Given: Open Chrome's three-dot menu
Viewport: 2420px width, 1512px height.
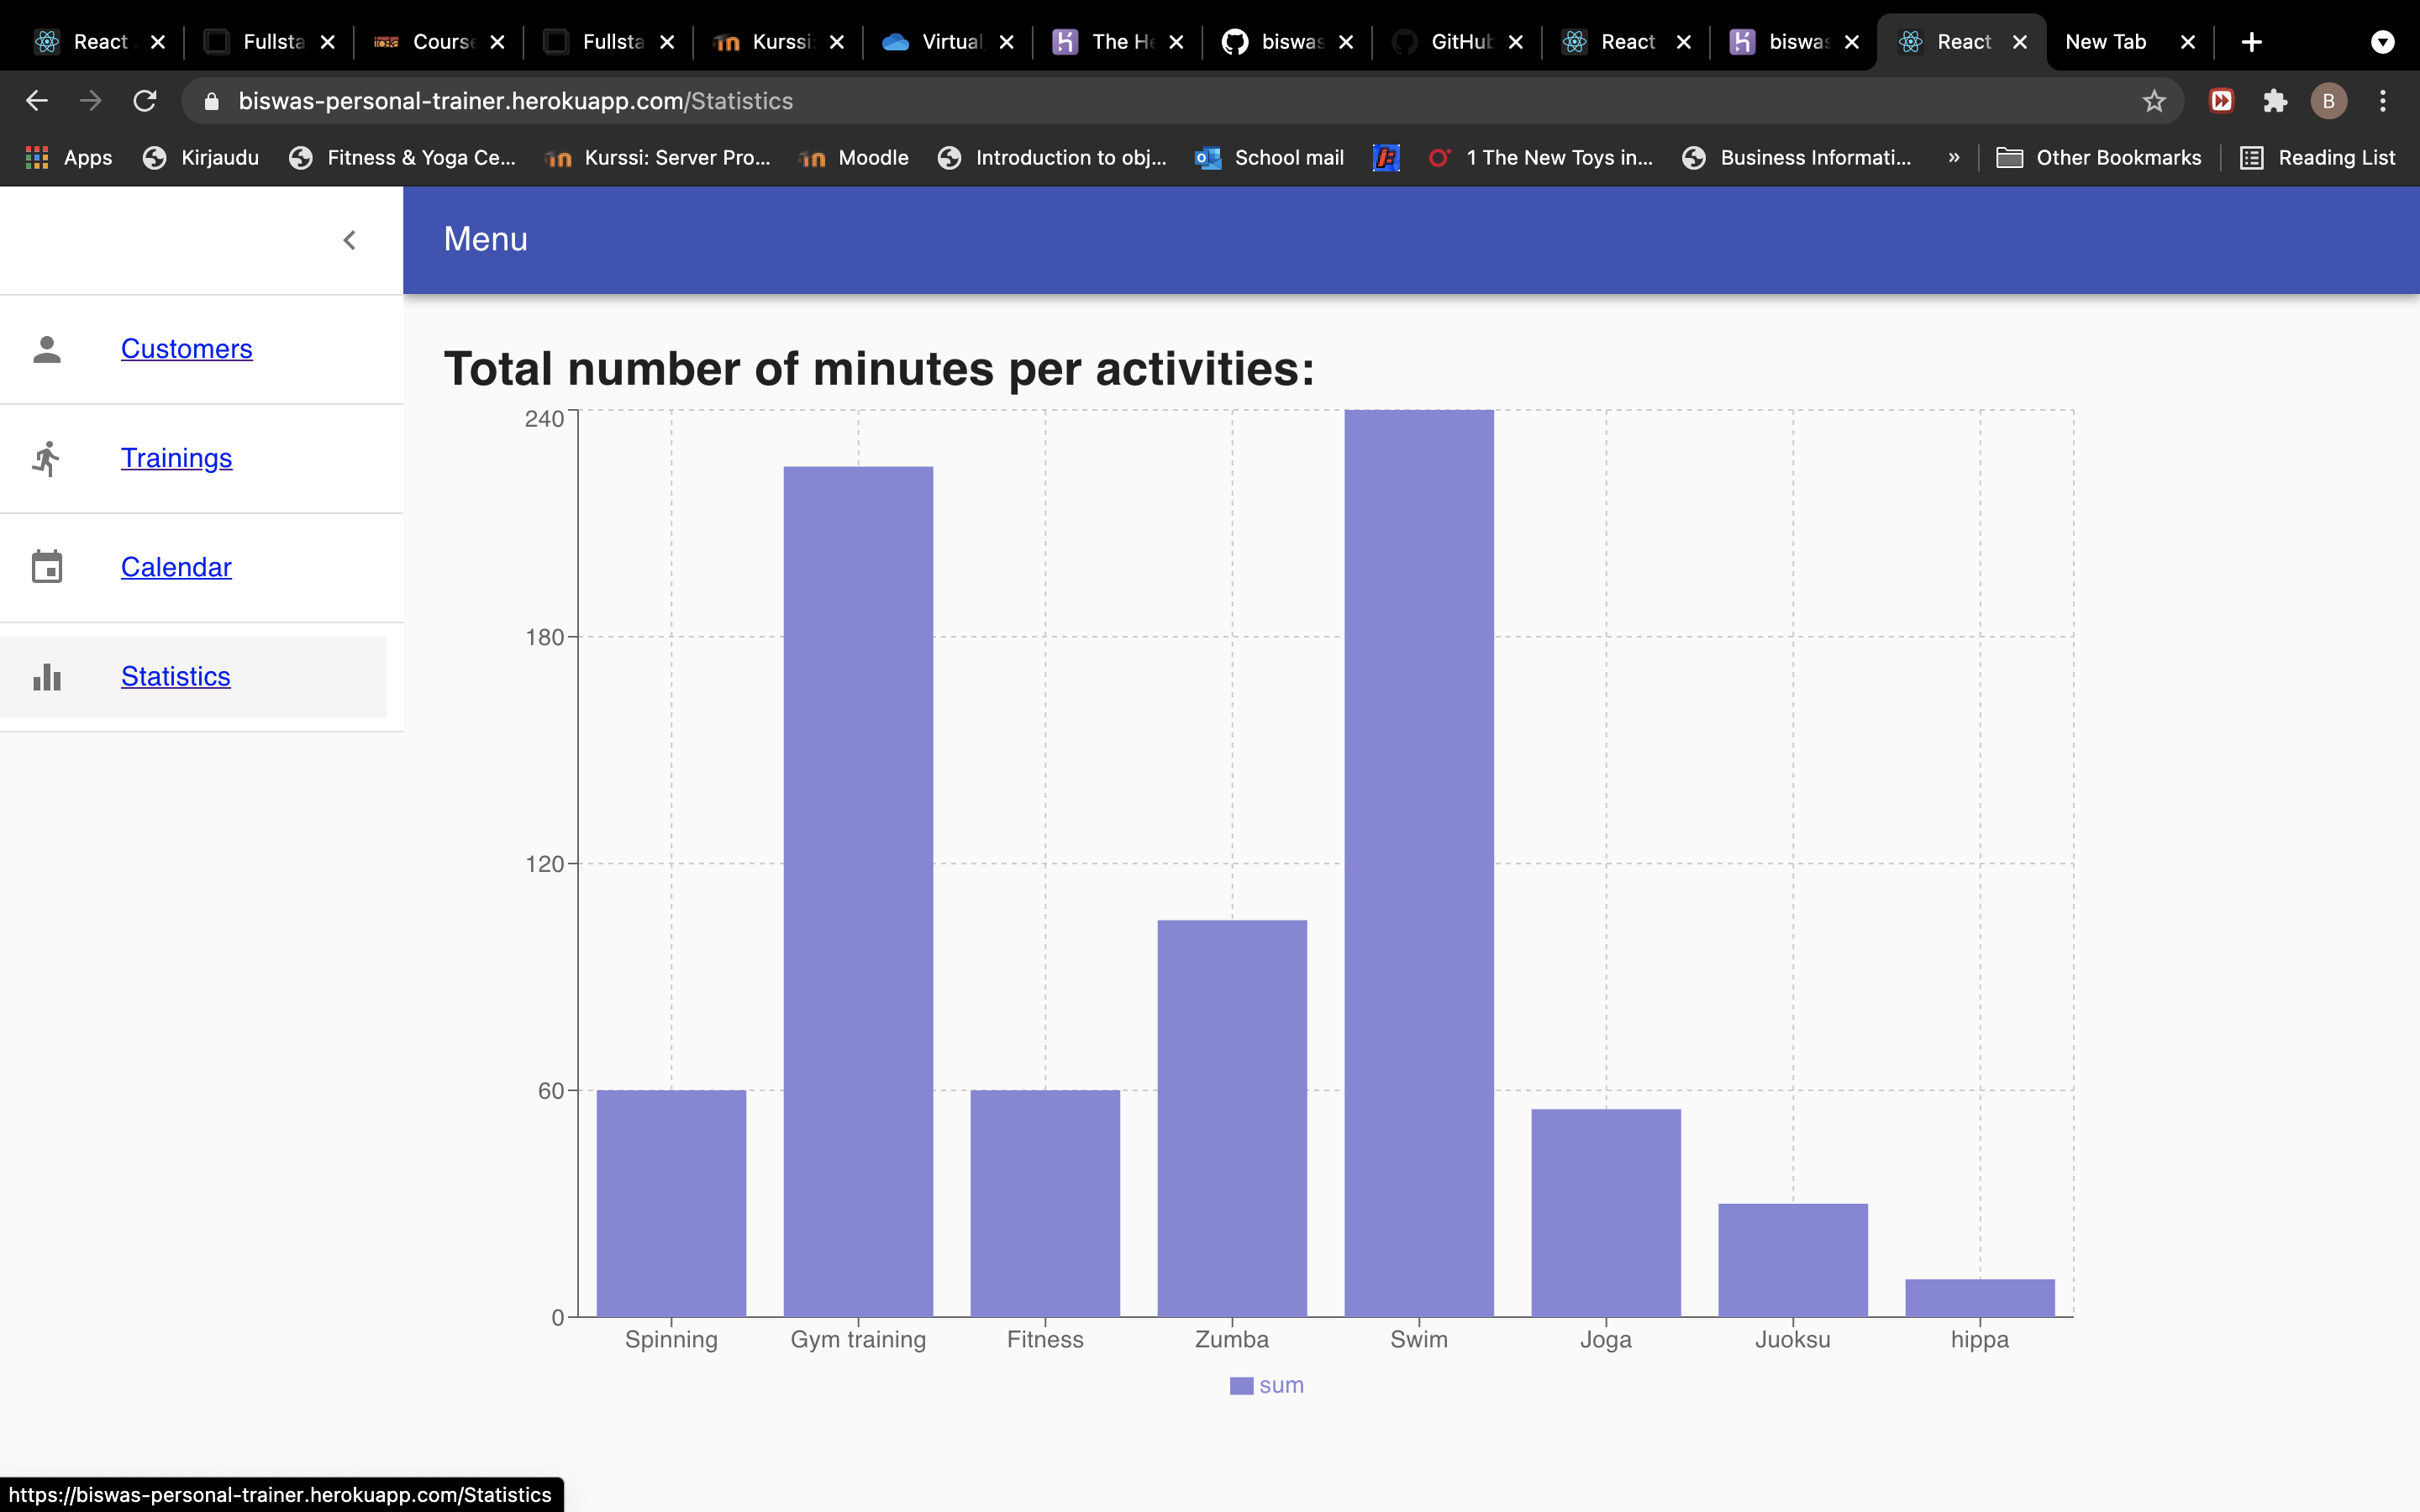Looking at the screenshot, I should point(2383,101).
